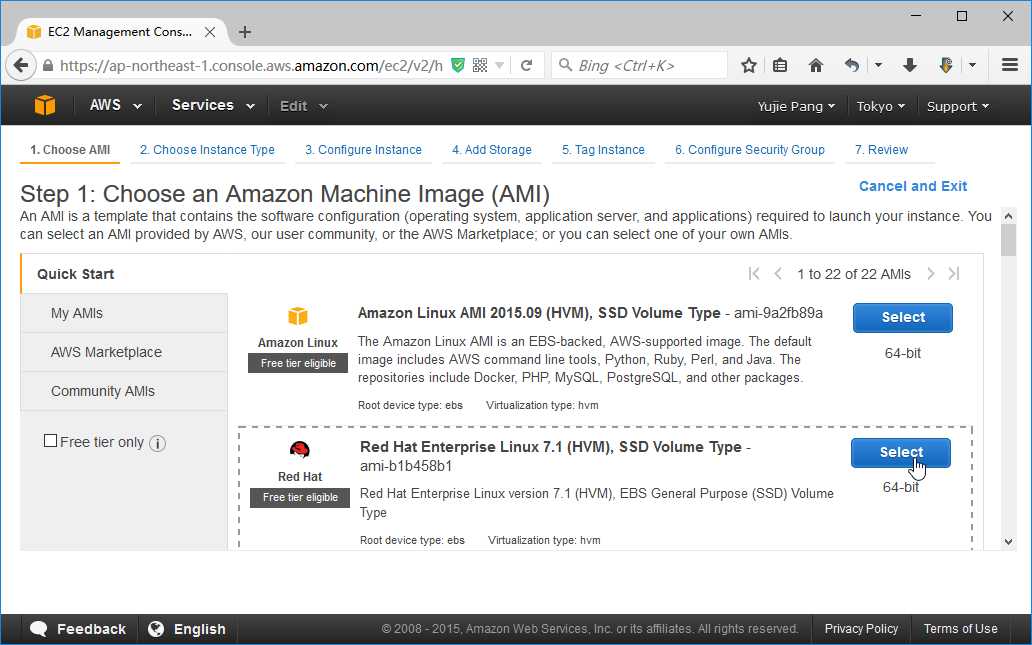The image size is (1032, 645).
Task: Click the browser URL address field
Action: coord(251,66)
